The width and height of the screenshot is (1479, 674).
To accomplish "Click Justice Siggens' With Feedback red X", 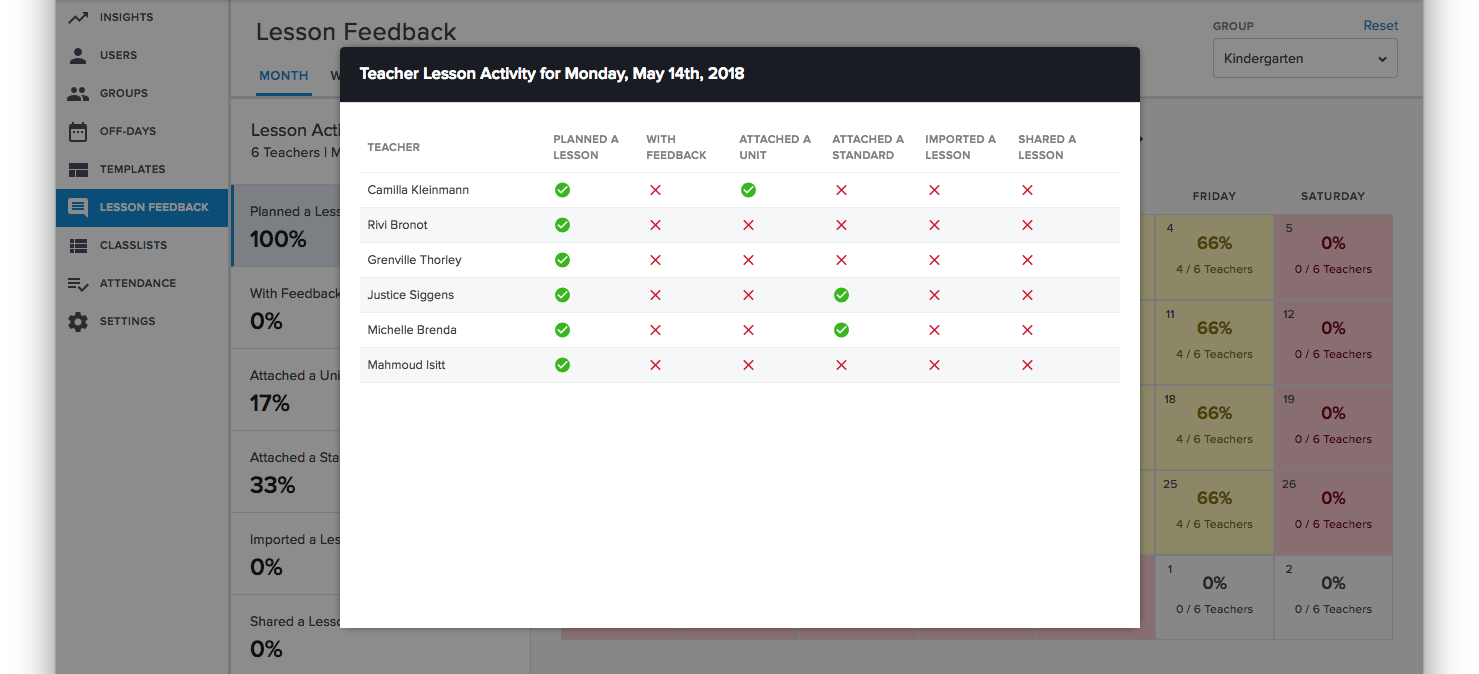I will [x=655, y=295].
